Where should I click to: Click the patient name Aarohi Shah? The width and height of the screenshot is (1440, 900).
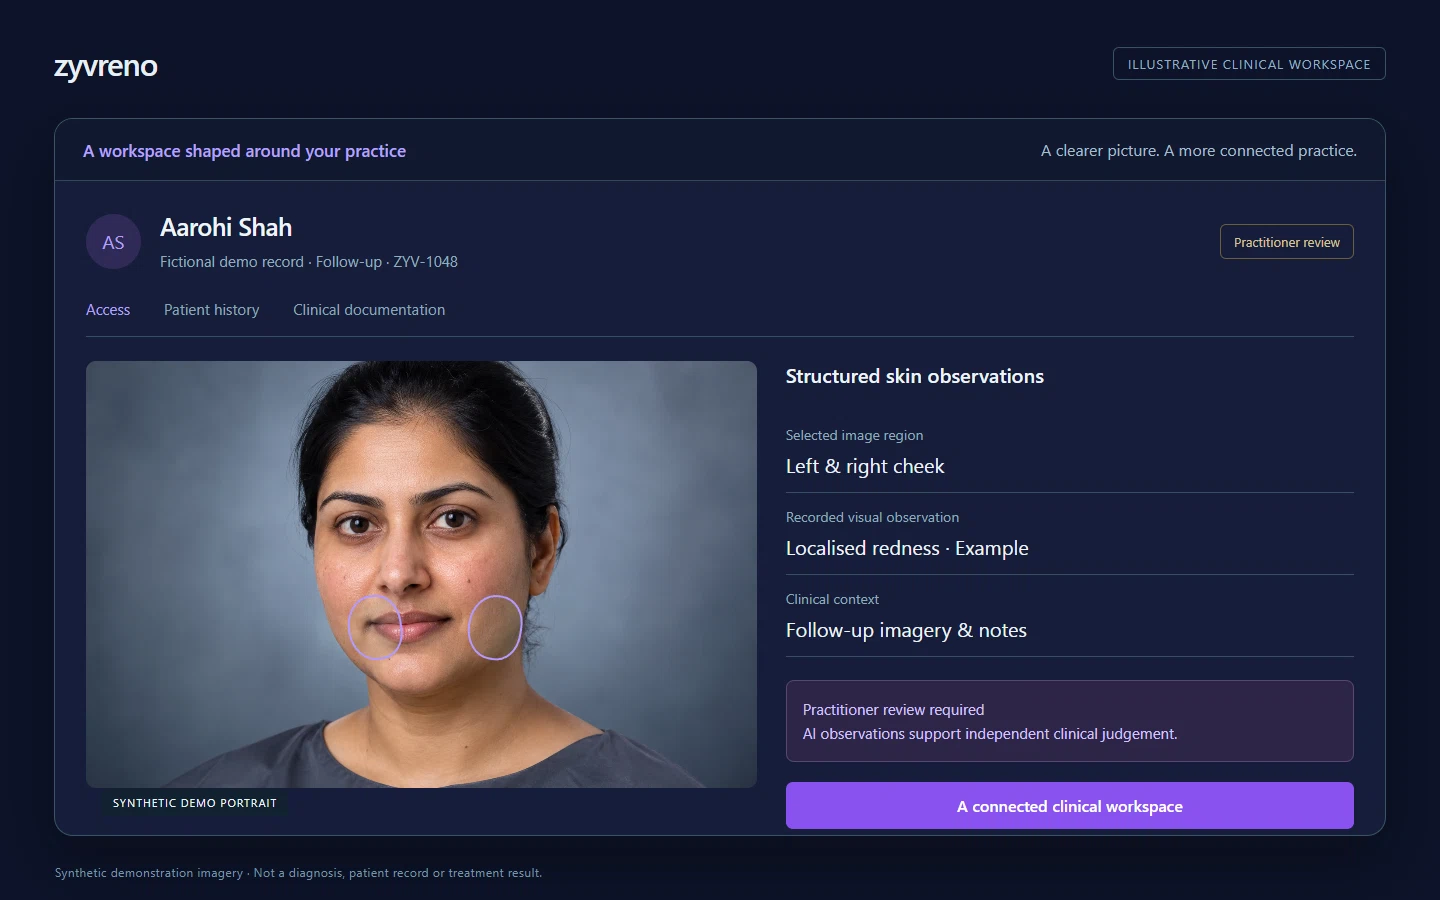(226, 228)
